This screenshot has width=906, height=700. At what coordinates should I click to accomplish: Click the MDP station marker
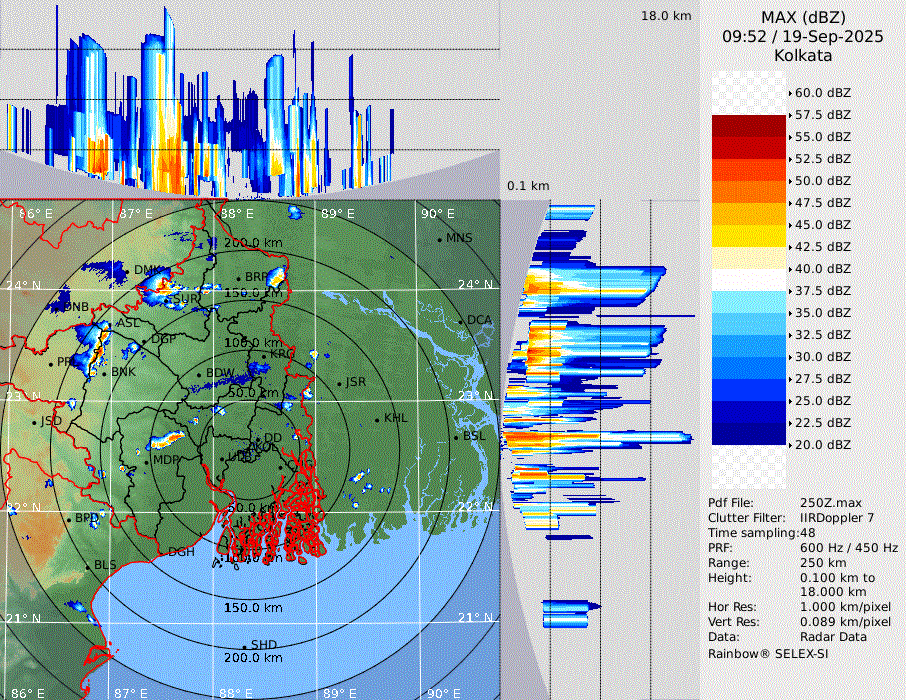146,461
